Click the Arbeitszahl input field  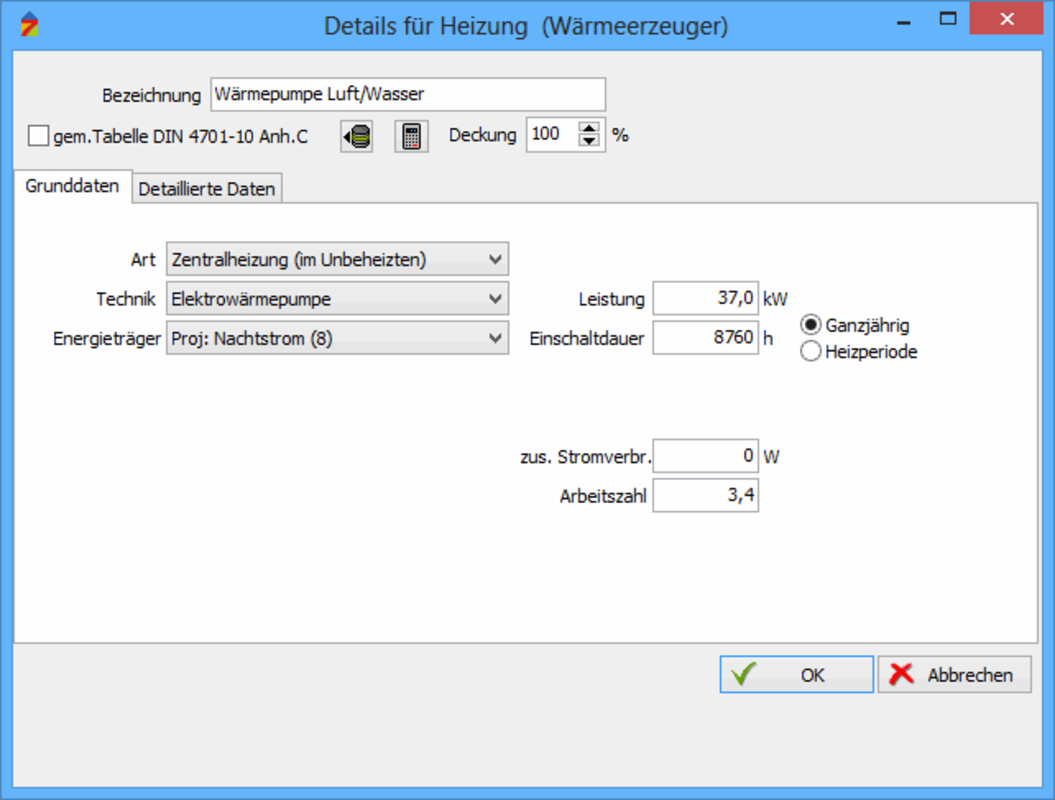[x=705, y=496]
